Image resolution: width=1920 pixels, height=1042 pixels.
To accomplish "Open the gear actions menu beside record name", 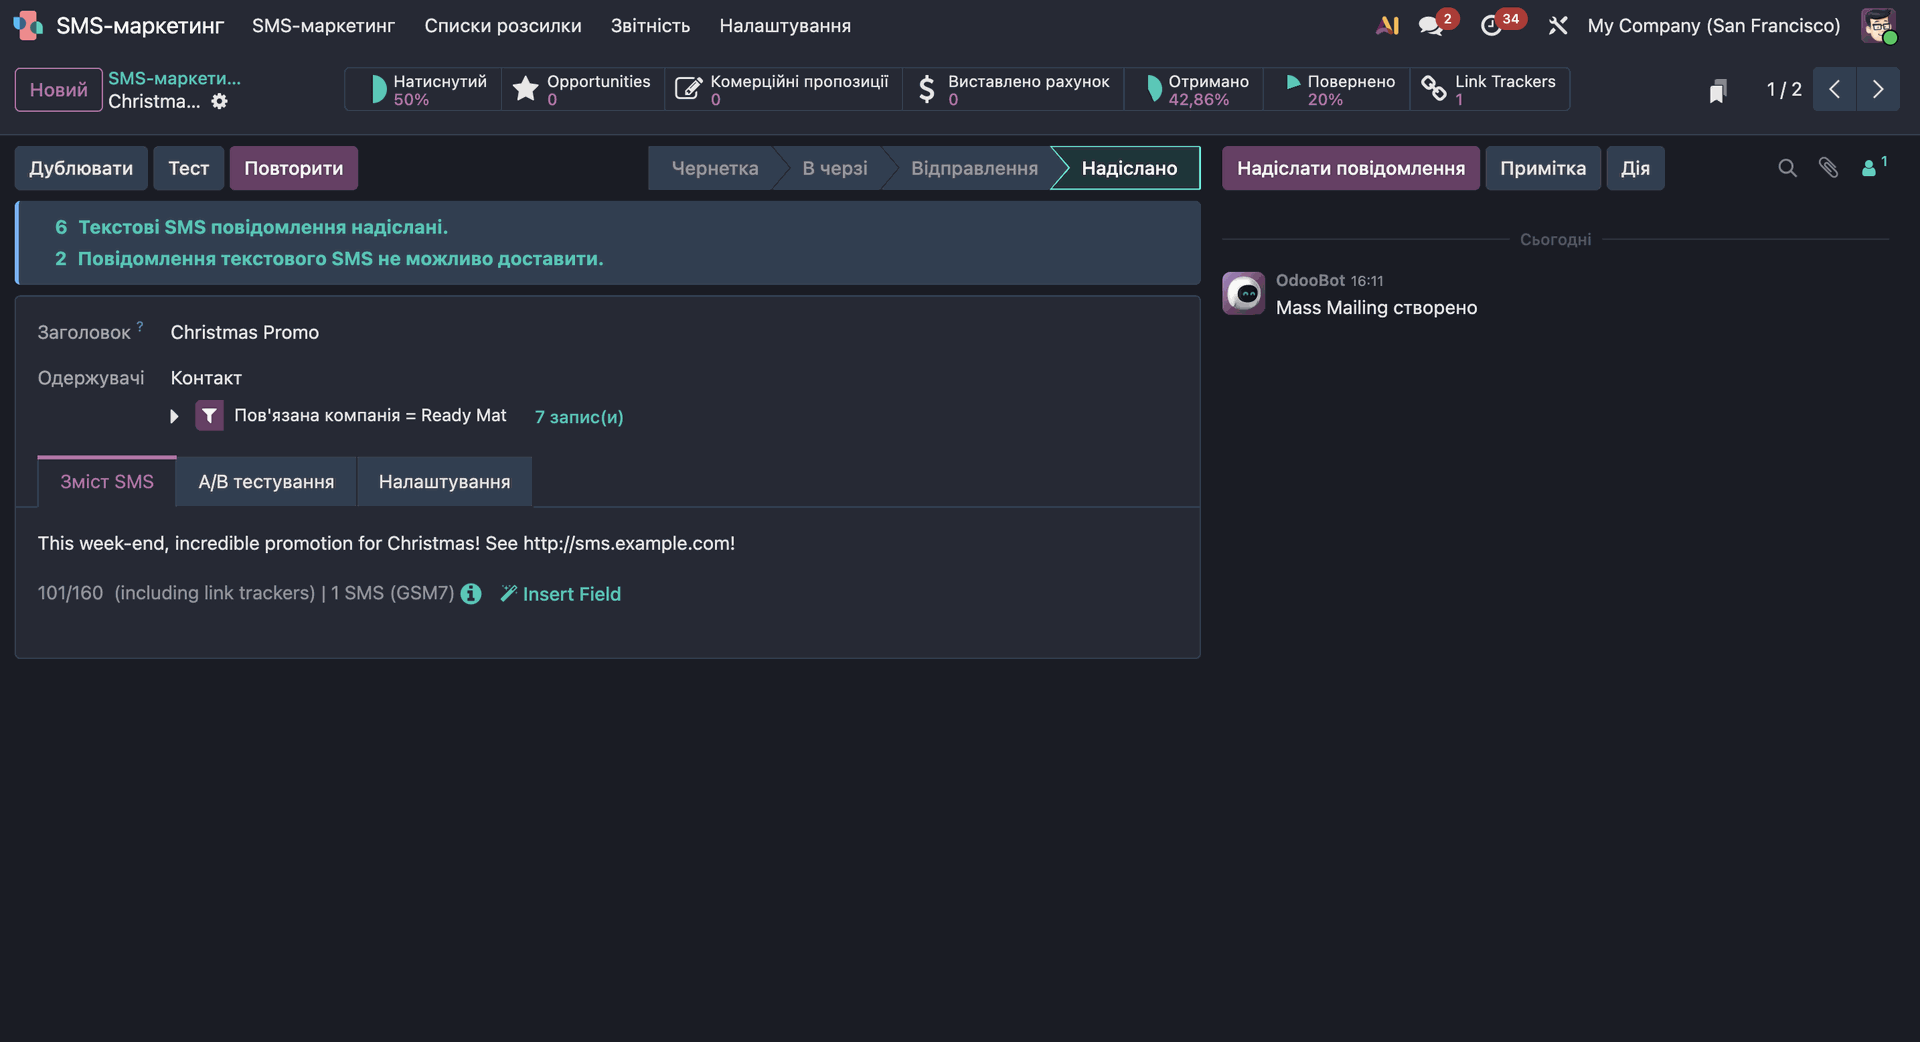I will pos(219,101).
